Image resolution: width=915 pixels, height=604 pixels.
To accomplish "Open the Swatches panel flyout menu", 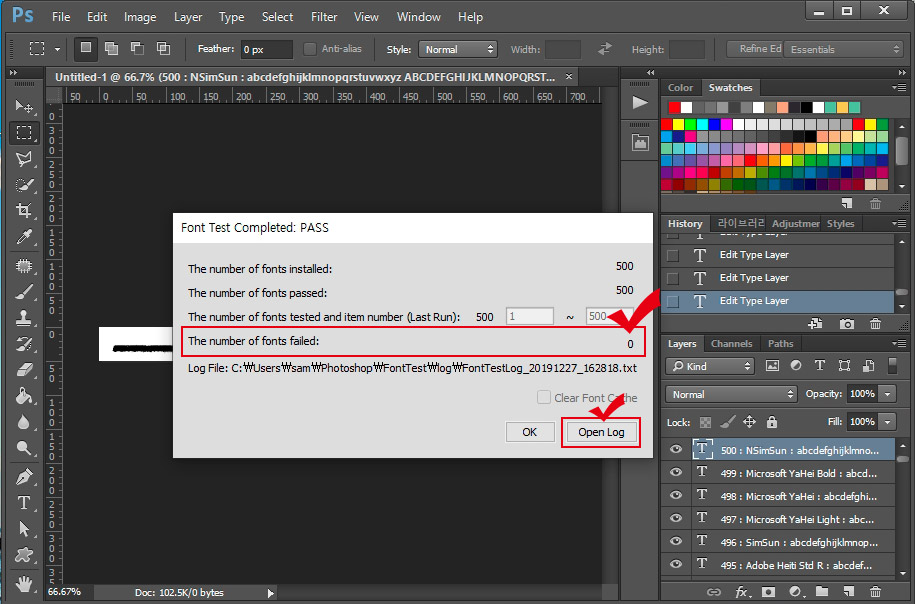I will (x=899, y=88).
